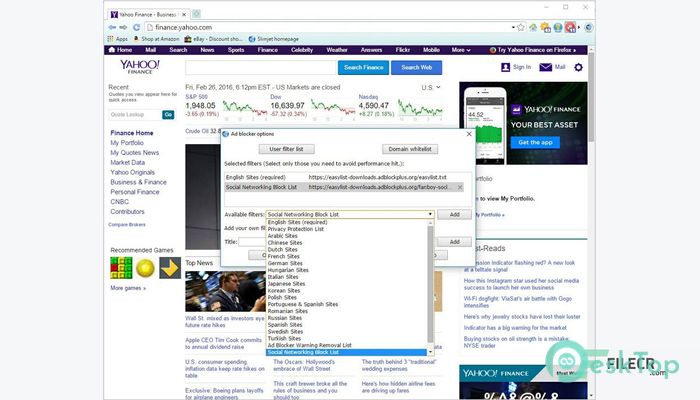Choose German Sites from filter dropdown
The image size is (700, 400).
coord(285,263)
